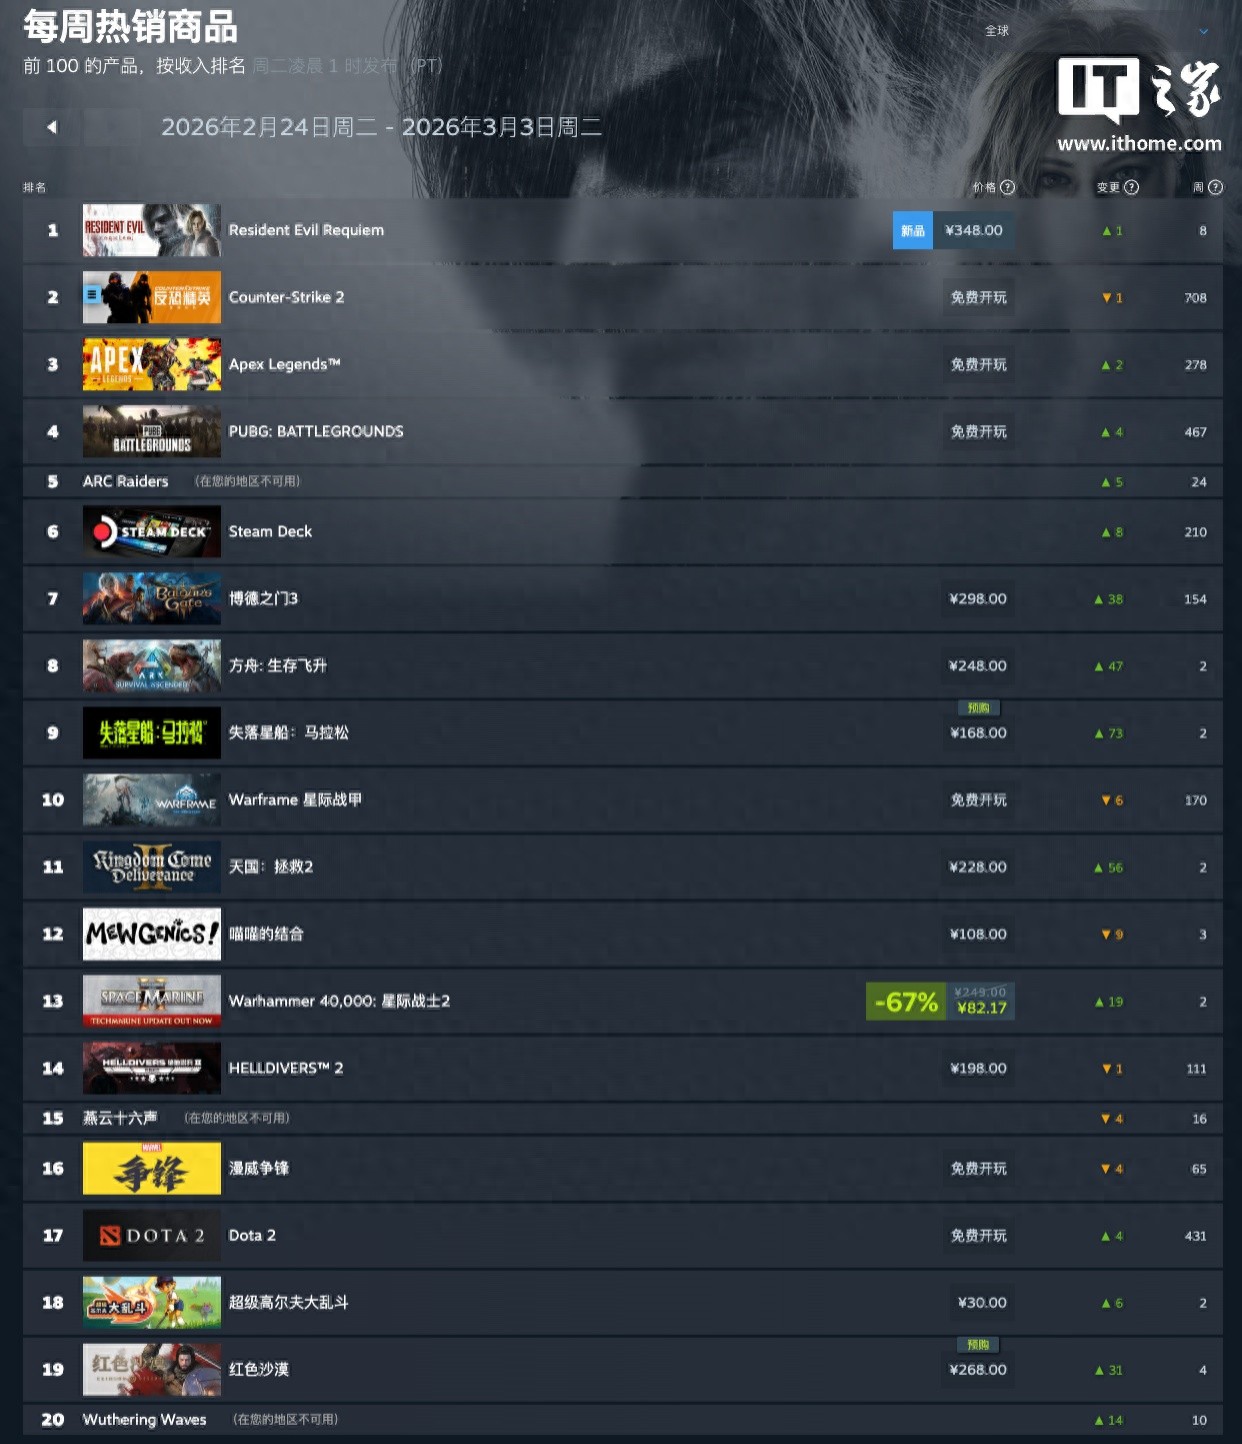Viewport: 1242px width, 1444px height.
Task: Open the change column help icon
Action: tap(1131, 187)
